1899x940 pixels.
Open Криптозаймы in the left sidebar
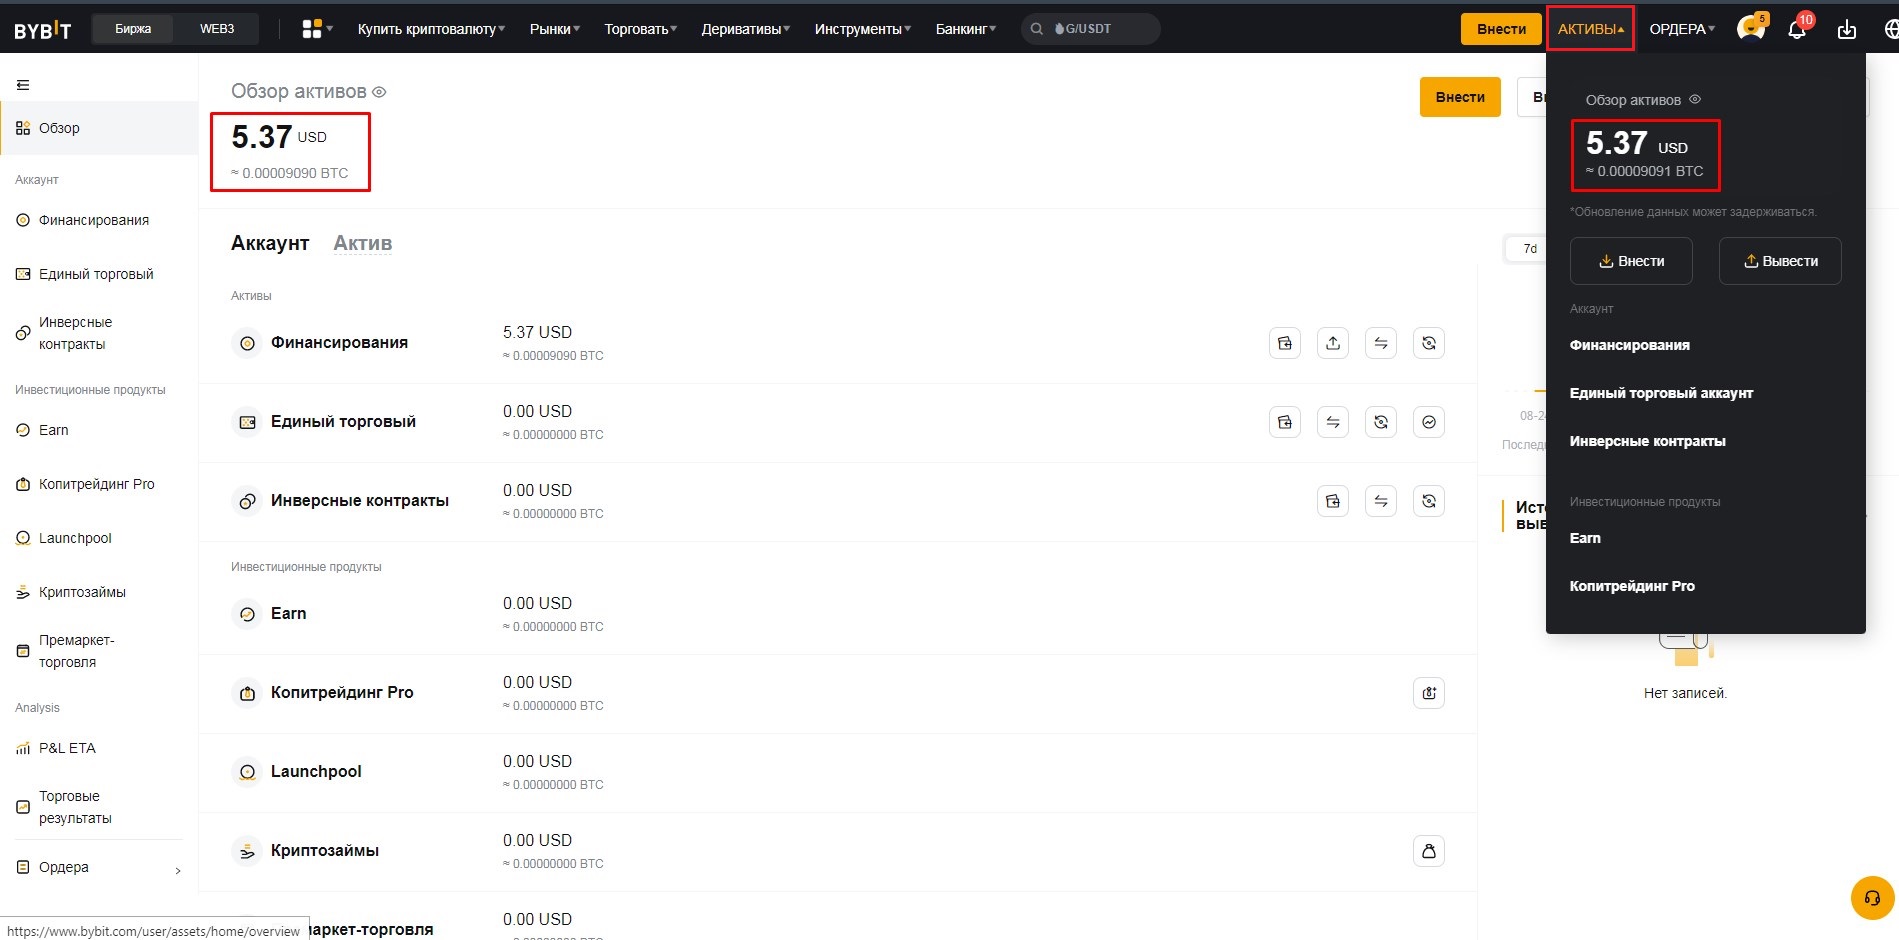pyautogui.click(x=99, y=592)
